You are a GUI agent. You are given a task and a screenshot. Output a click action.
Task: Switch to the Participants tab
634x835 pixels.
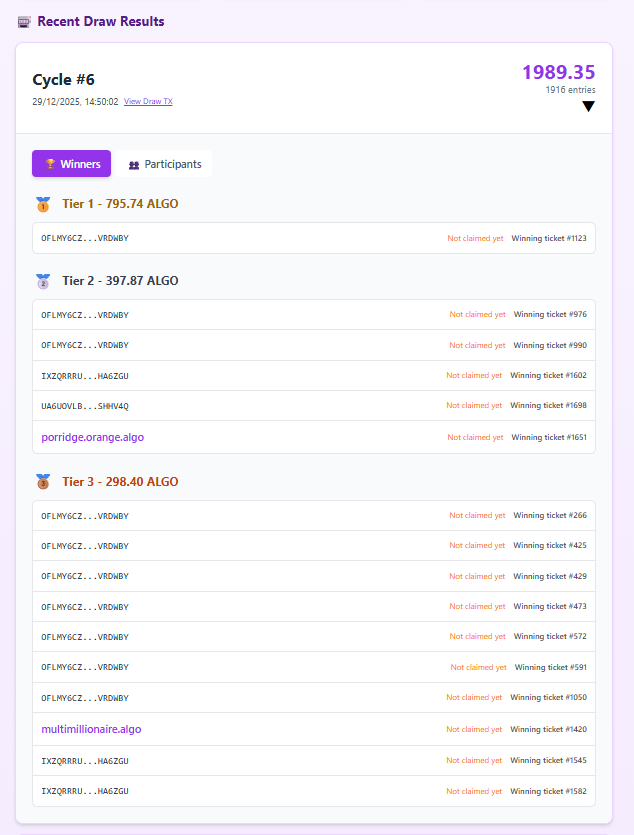164,163
